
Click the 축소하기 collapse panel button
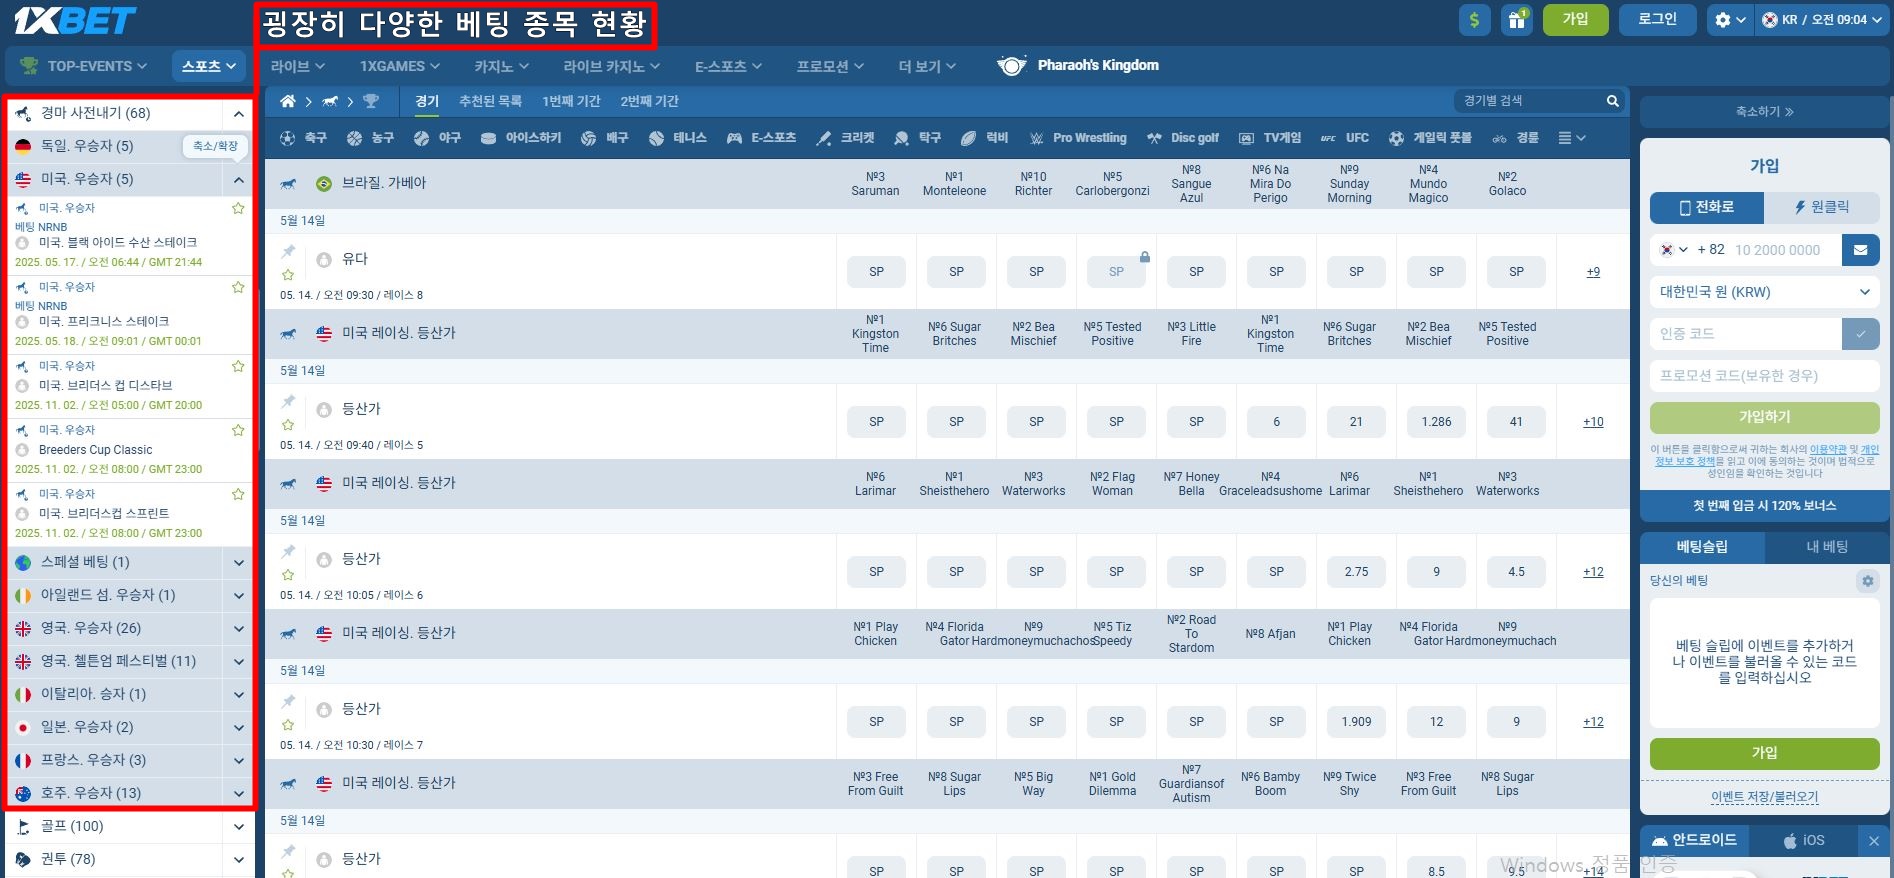click(1764, 112)
